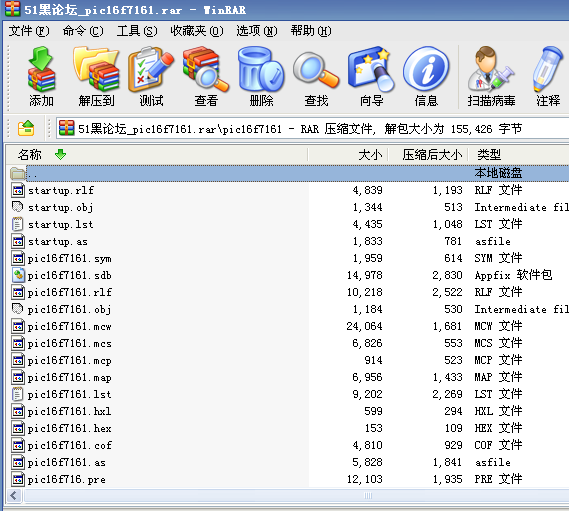Click the green sort arrow in Name header
This screenshot has width=569, height=511.
coord(61,154)
